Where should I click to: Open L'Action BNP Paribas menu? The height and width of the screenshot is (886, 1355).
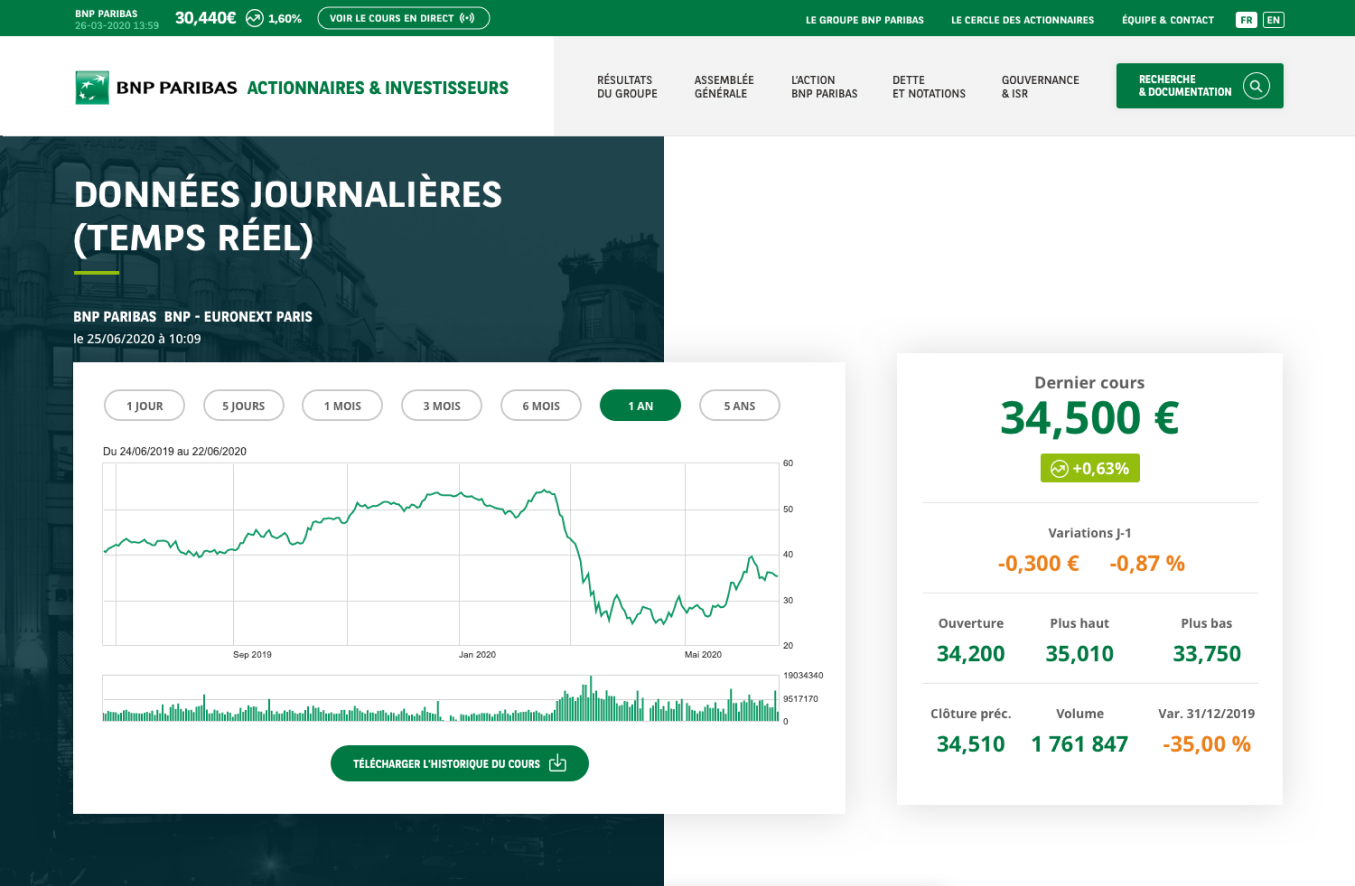824,87
